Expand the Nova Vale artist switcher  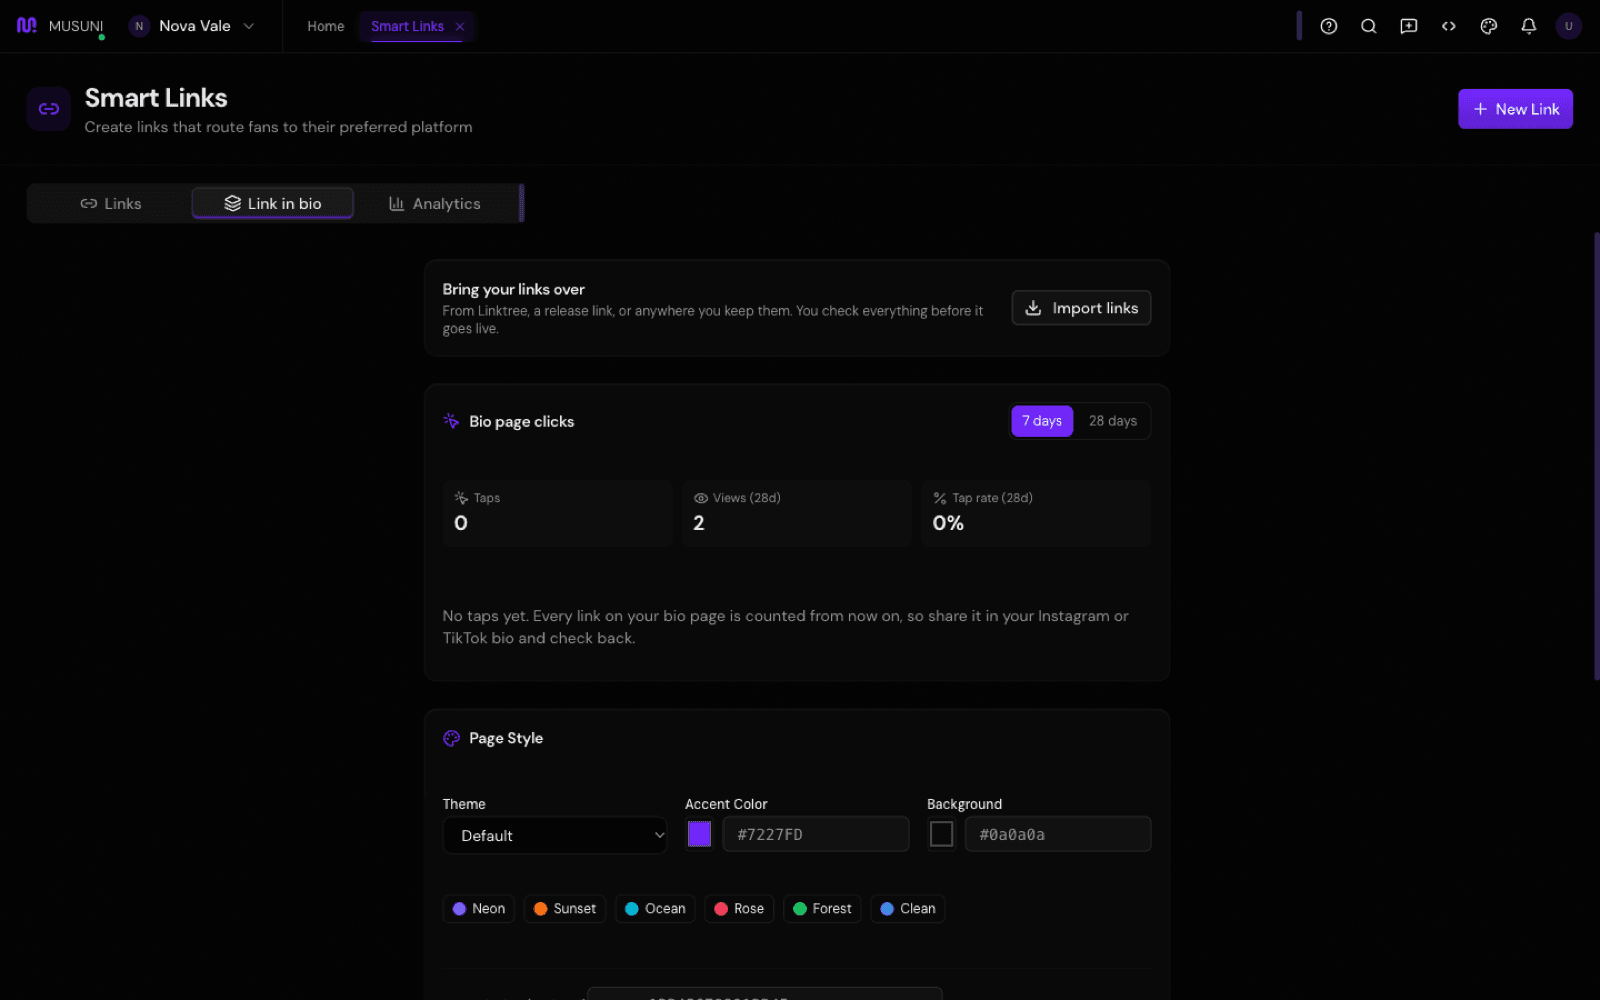(x=192, y=26)
